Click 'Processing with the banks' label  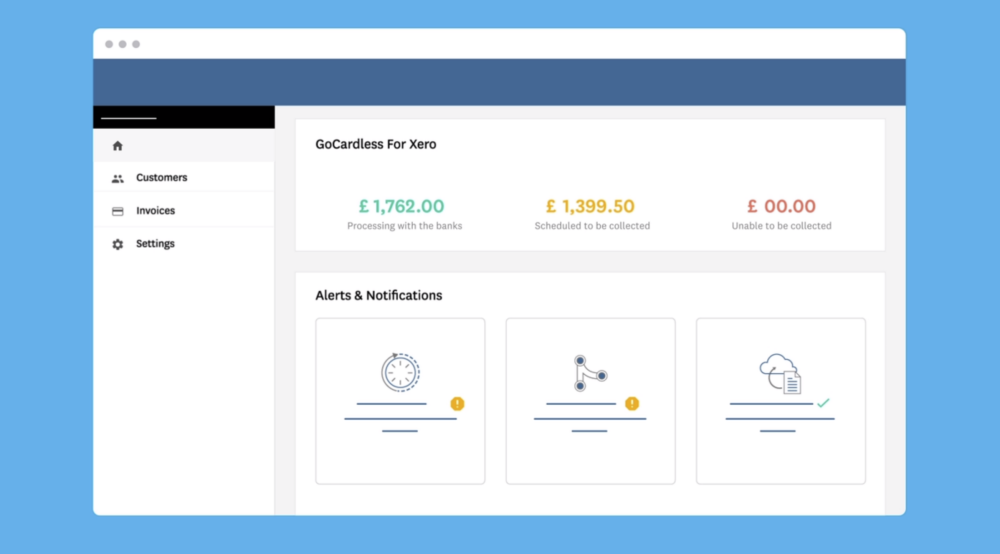point(404,226)
